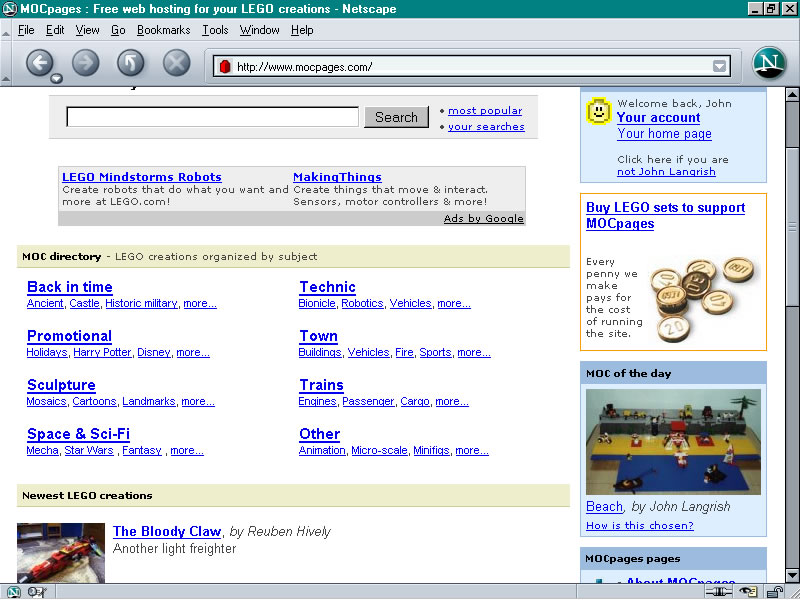Reload the page with the Reload button

click(x=131, y=63)
